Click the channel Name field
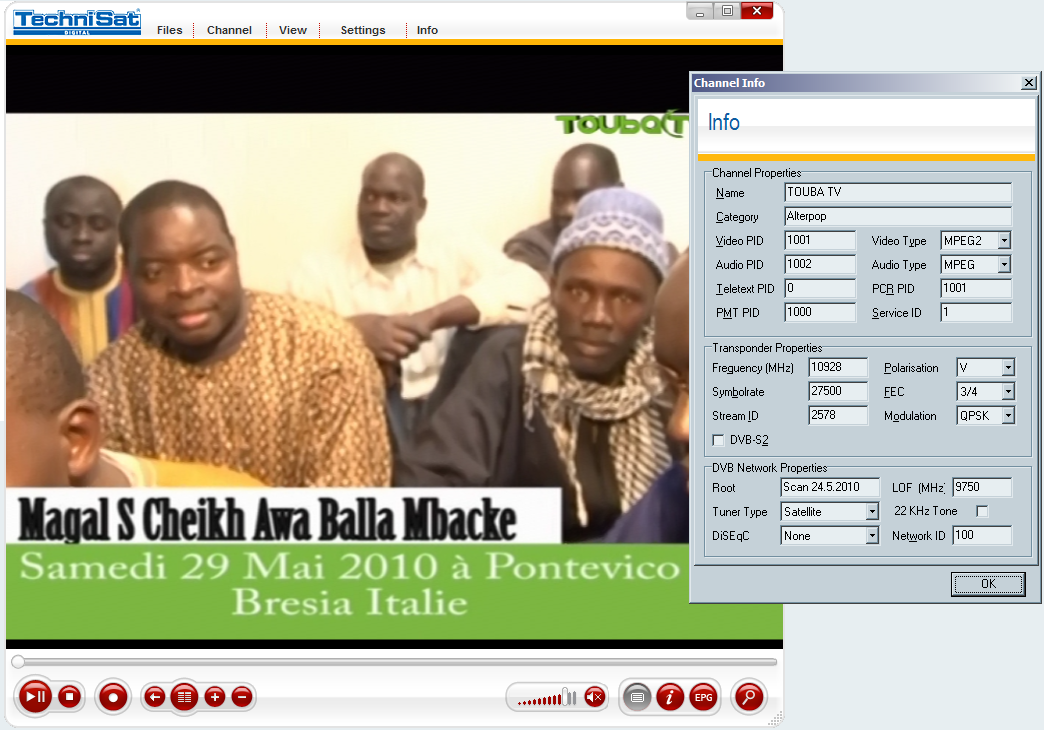 (898, 192)
